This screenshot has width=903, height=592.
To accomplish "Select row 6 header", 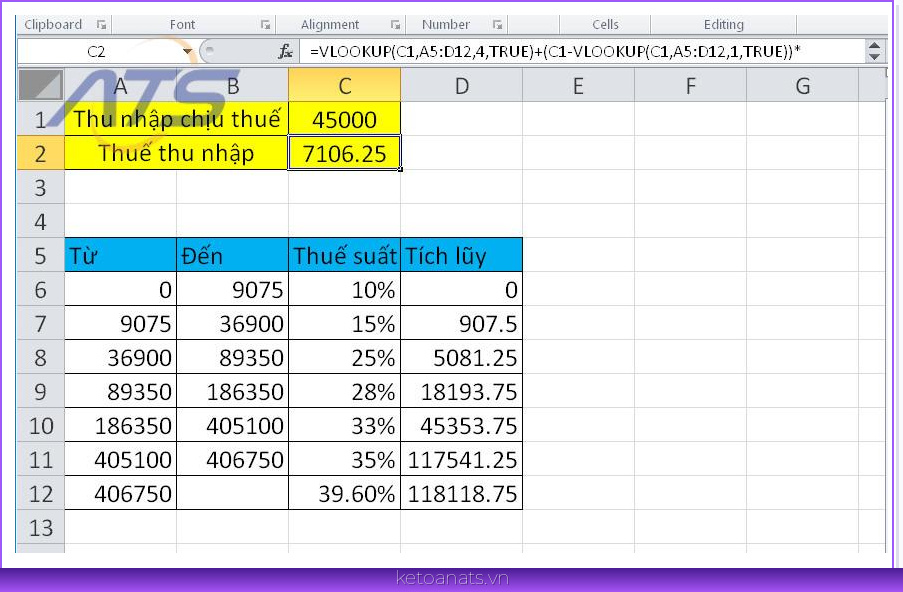I will (40, 289).
